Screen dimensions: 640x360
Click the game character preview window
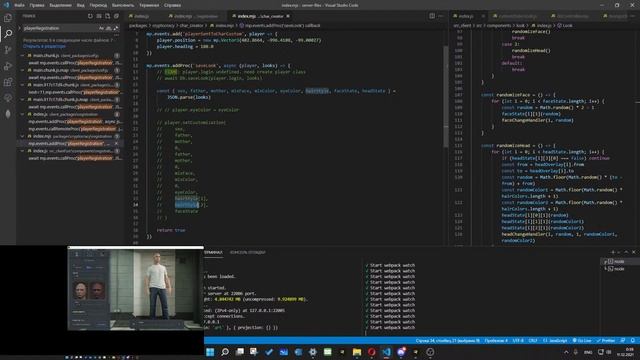click(x=136, y=288)
